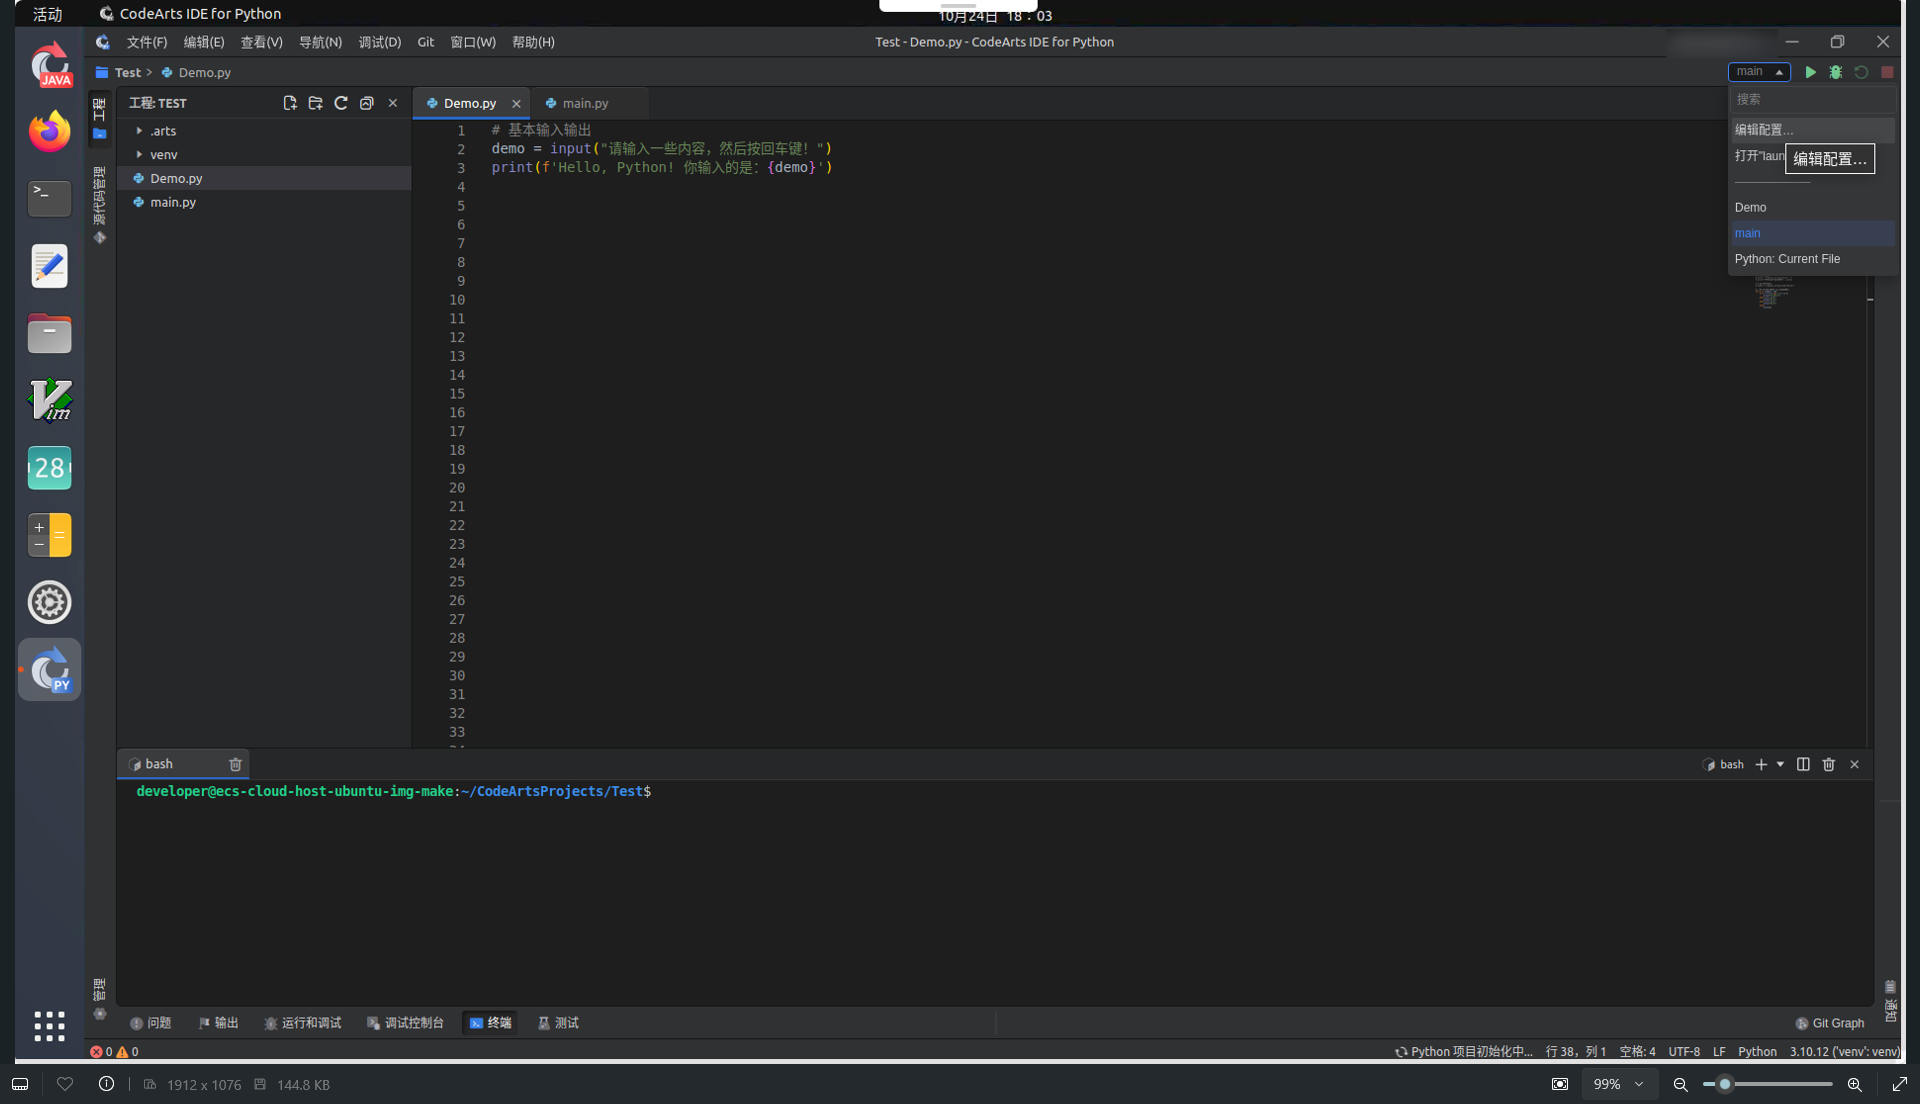Choose Python: Current File configuration
Viewport: 1920px width, 1104px height.
[1787, 259]
